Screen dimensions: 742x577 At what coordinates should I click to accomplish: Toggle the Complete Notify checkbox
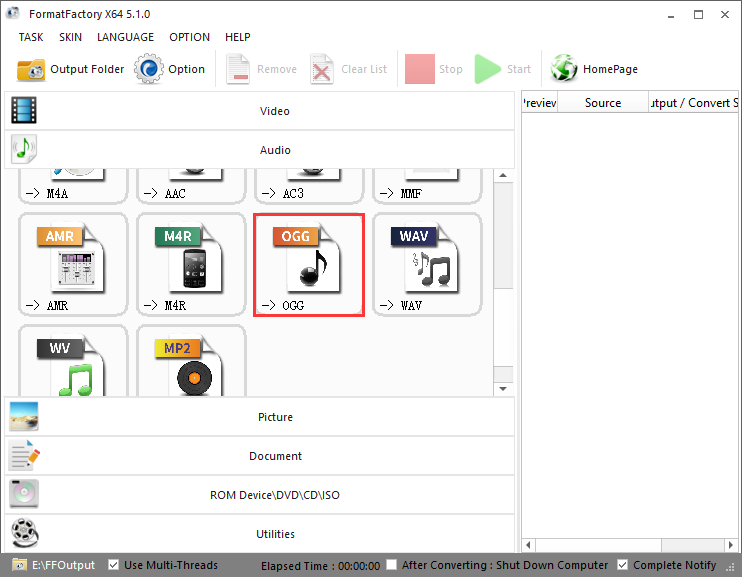[623, 565]
